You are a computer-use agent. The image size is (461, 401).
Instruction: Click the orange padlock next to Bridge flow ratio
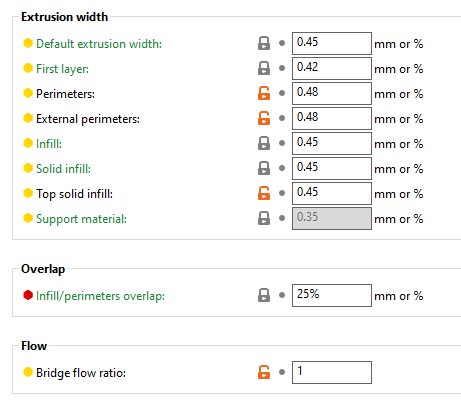(x=264, y=372)
